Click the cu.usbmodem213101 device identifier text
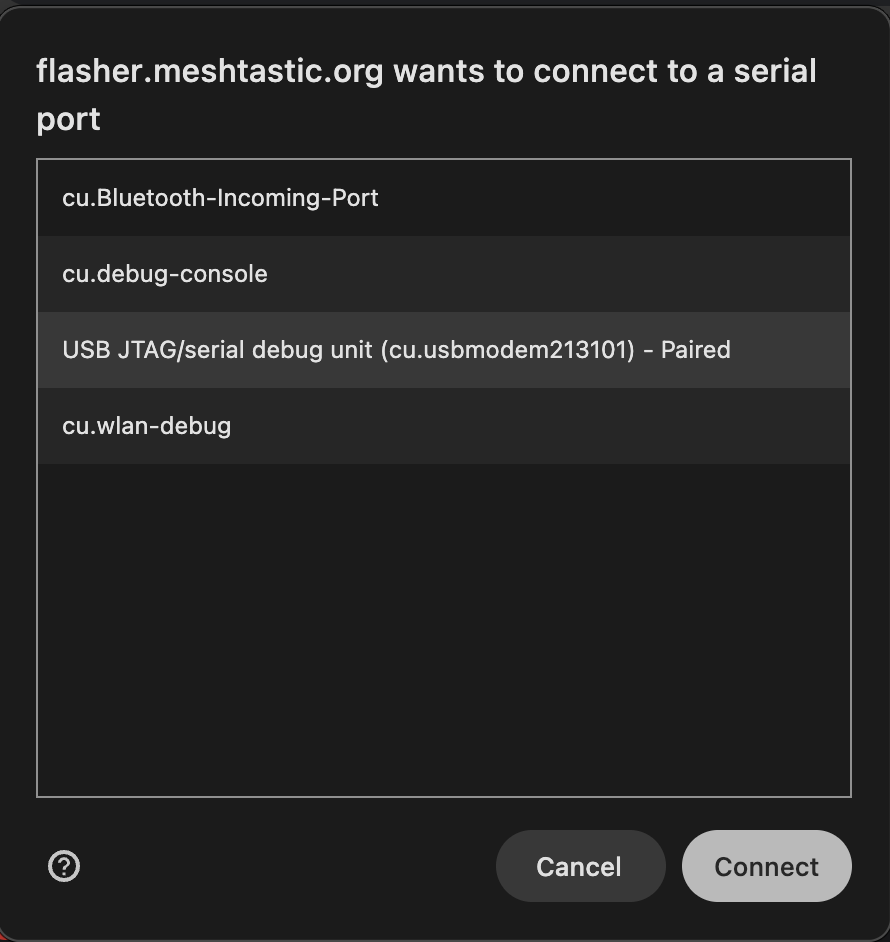This screenshot has width=890, height=942. pyautogui.click(x=507, y=350)
